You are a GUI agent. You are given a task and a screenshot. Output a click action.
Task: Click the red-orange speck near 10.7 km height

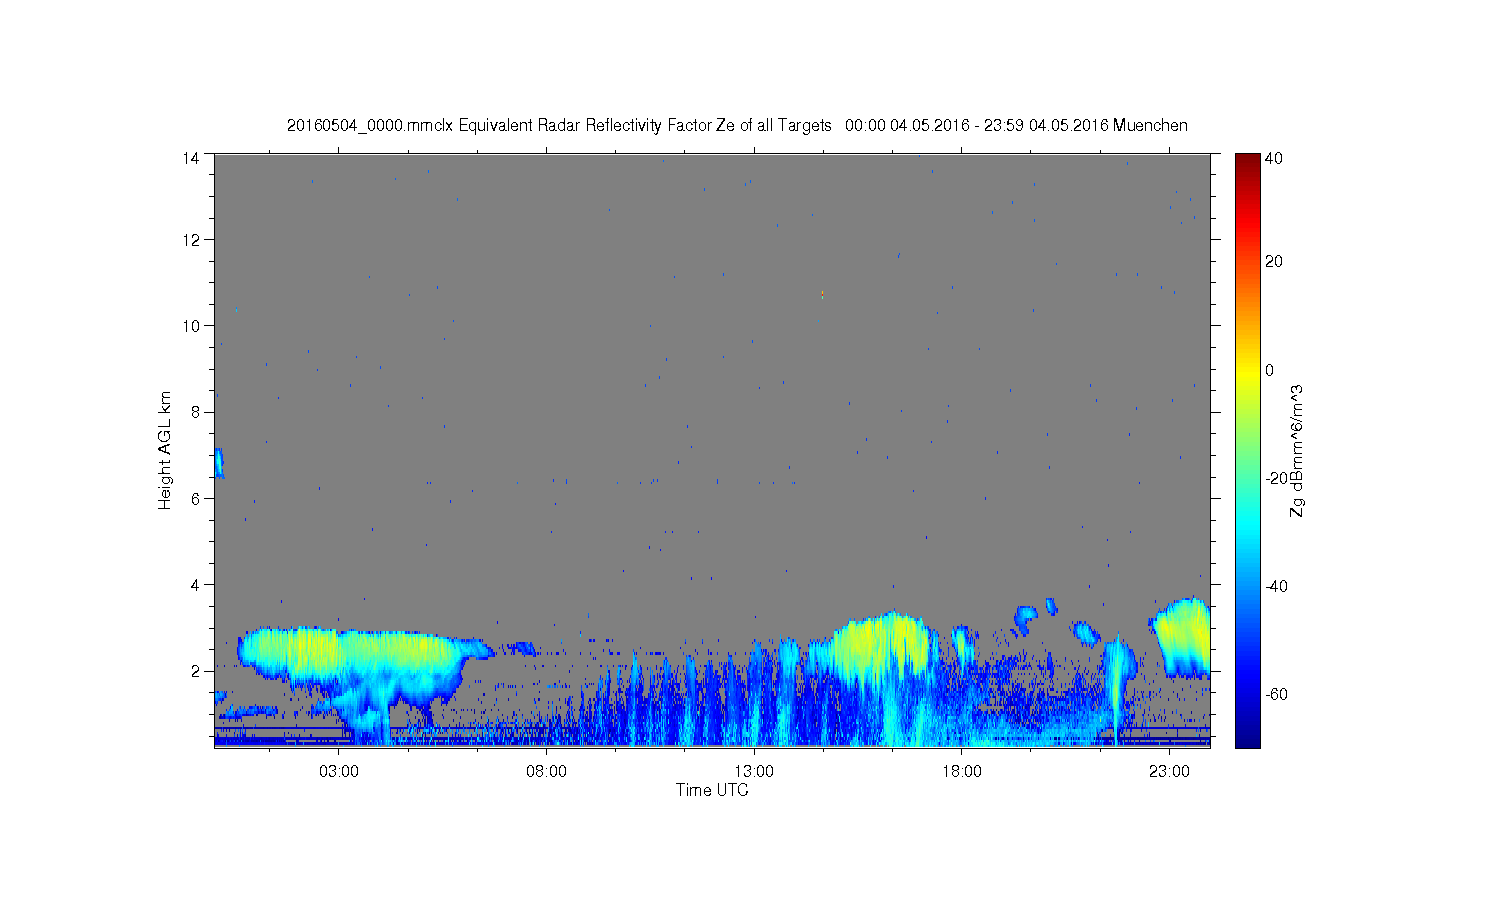pyautogui.click(x=822, y=294)
